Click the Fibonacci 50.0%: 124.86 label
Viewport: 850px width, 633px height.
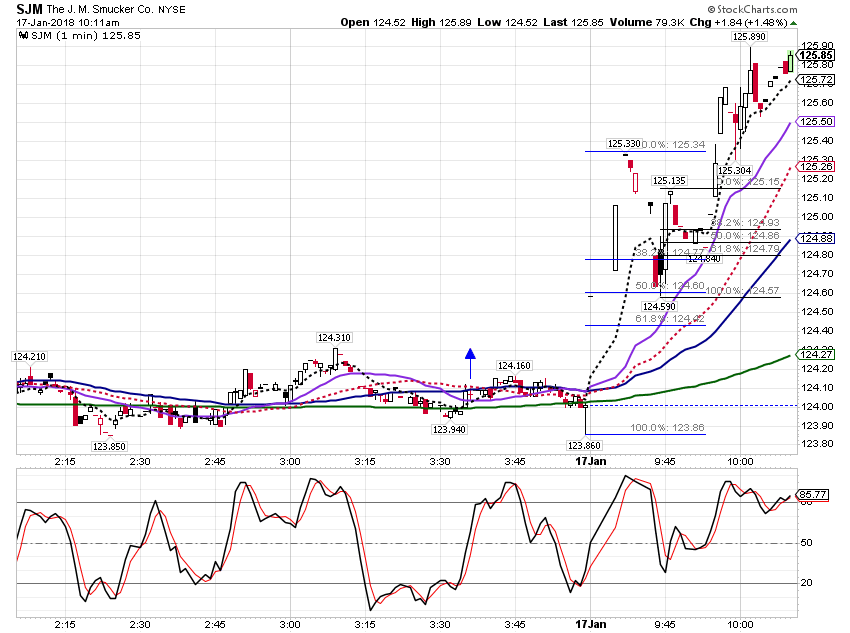tap(745, 236)
